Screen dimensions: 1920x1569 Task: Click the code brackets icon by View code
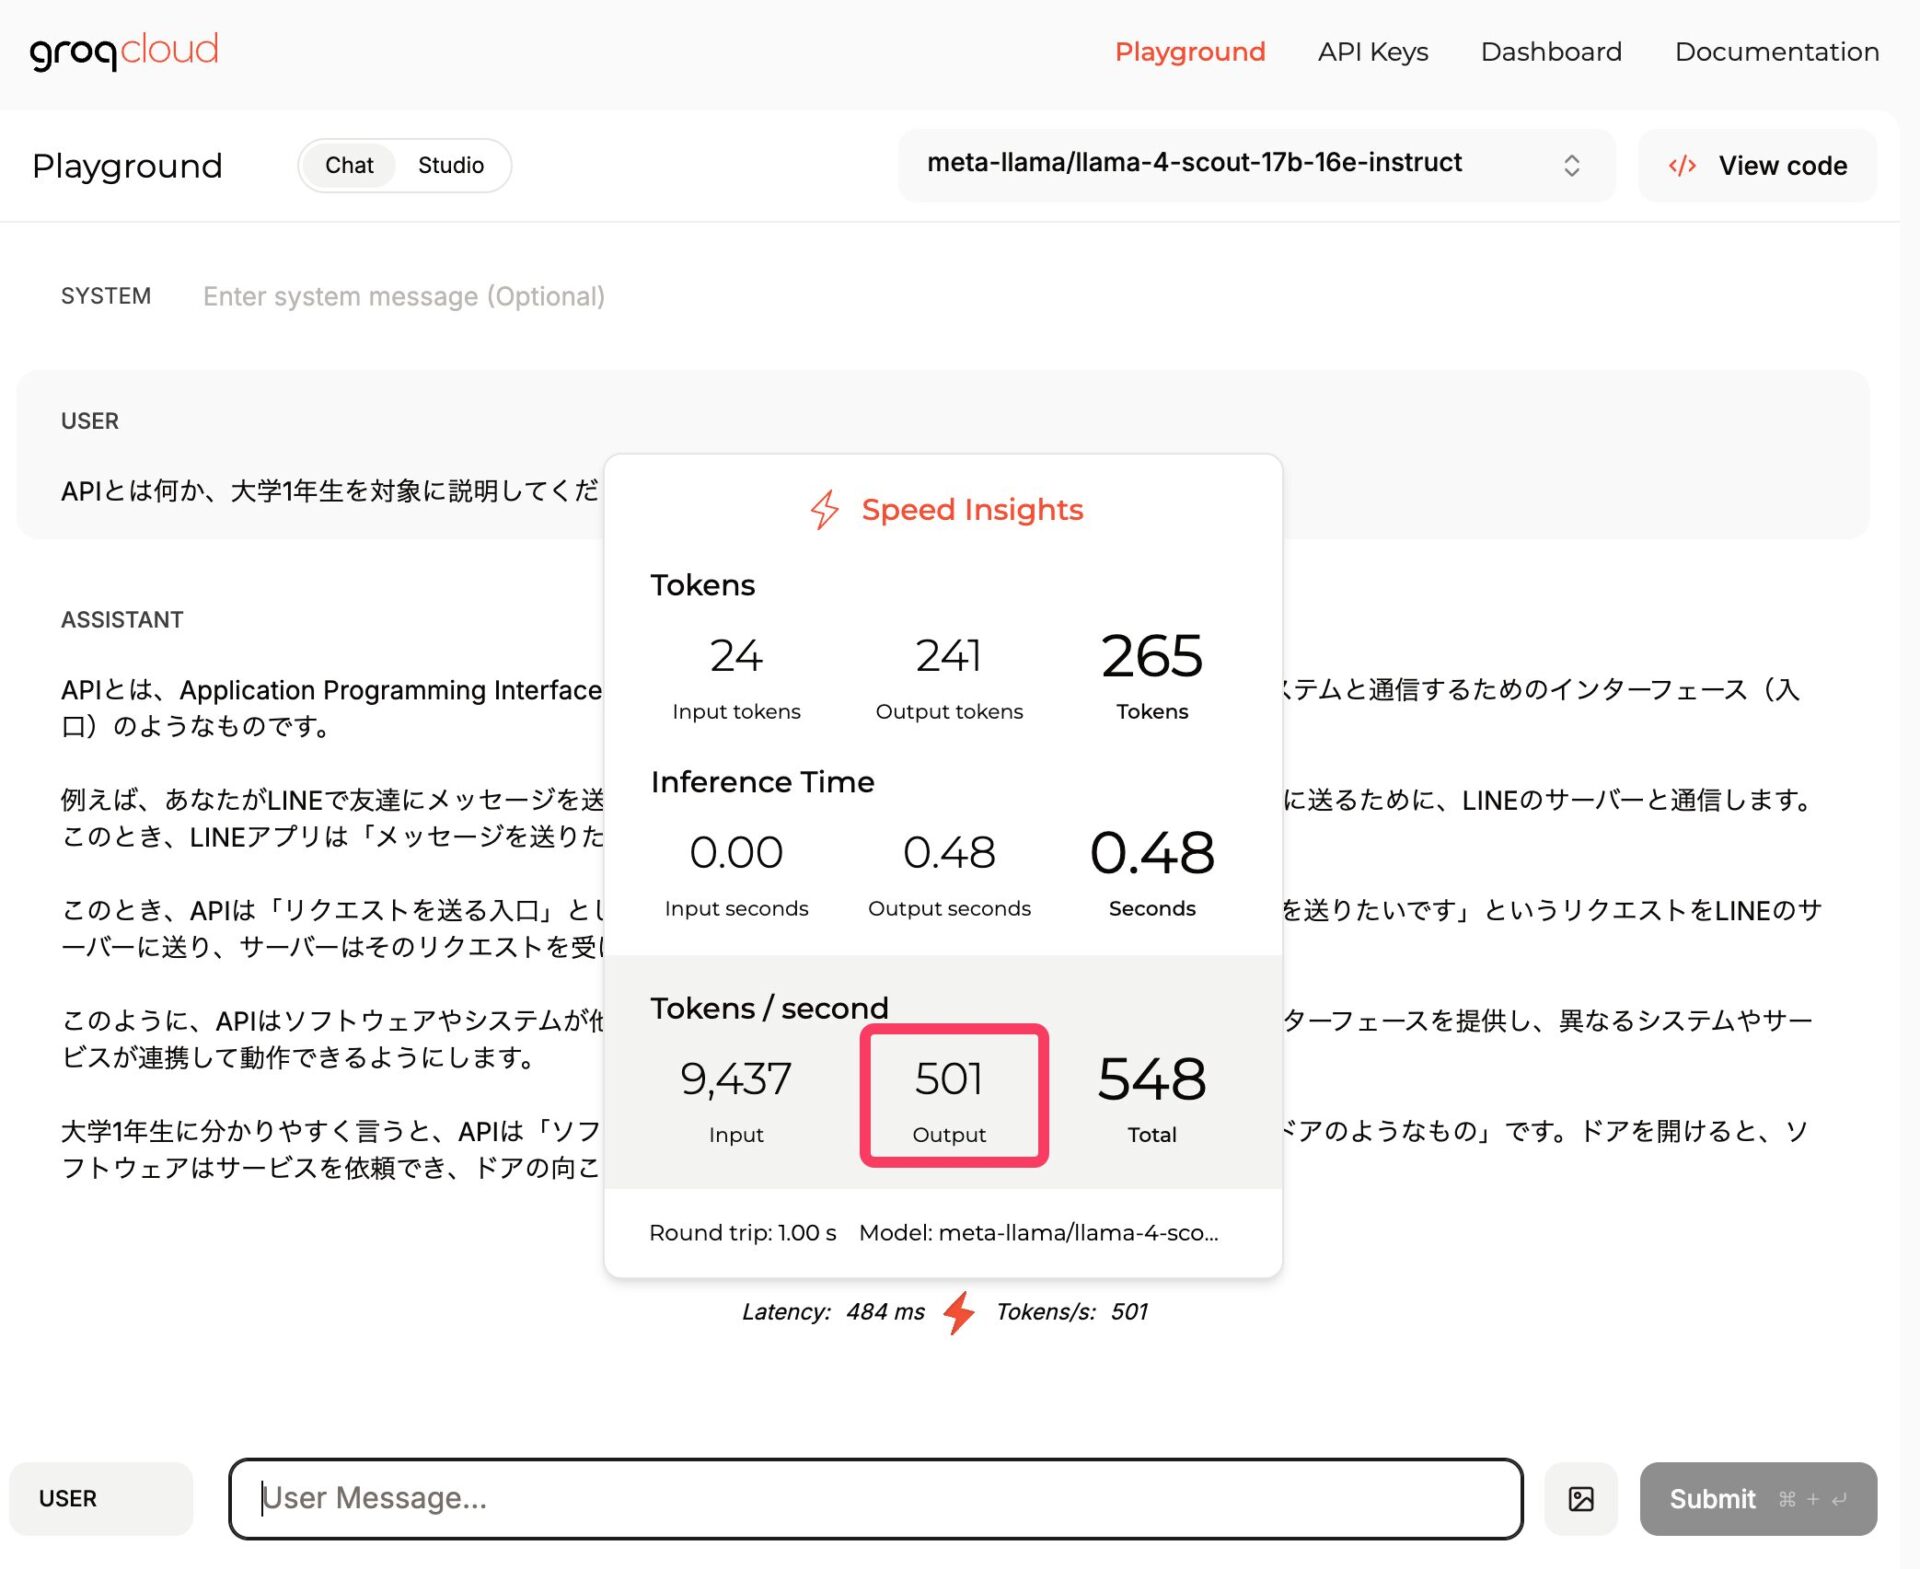pos(1682,165)
